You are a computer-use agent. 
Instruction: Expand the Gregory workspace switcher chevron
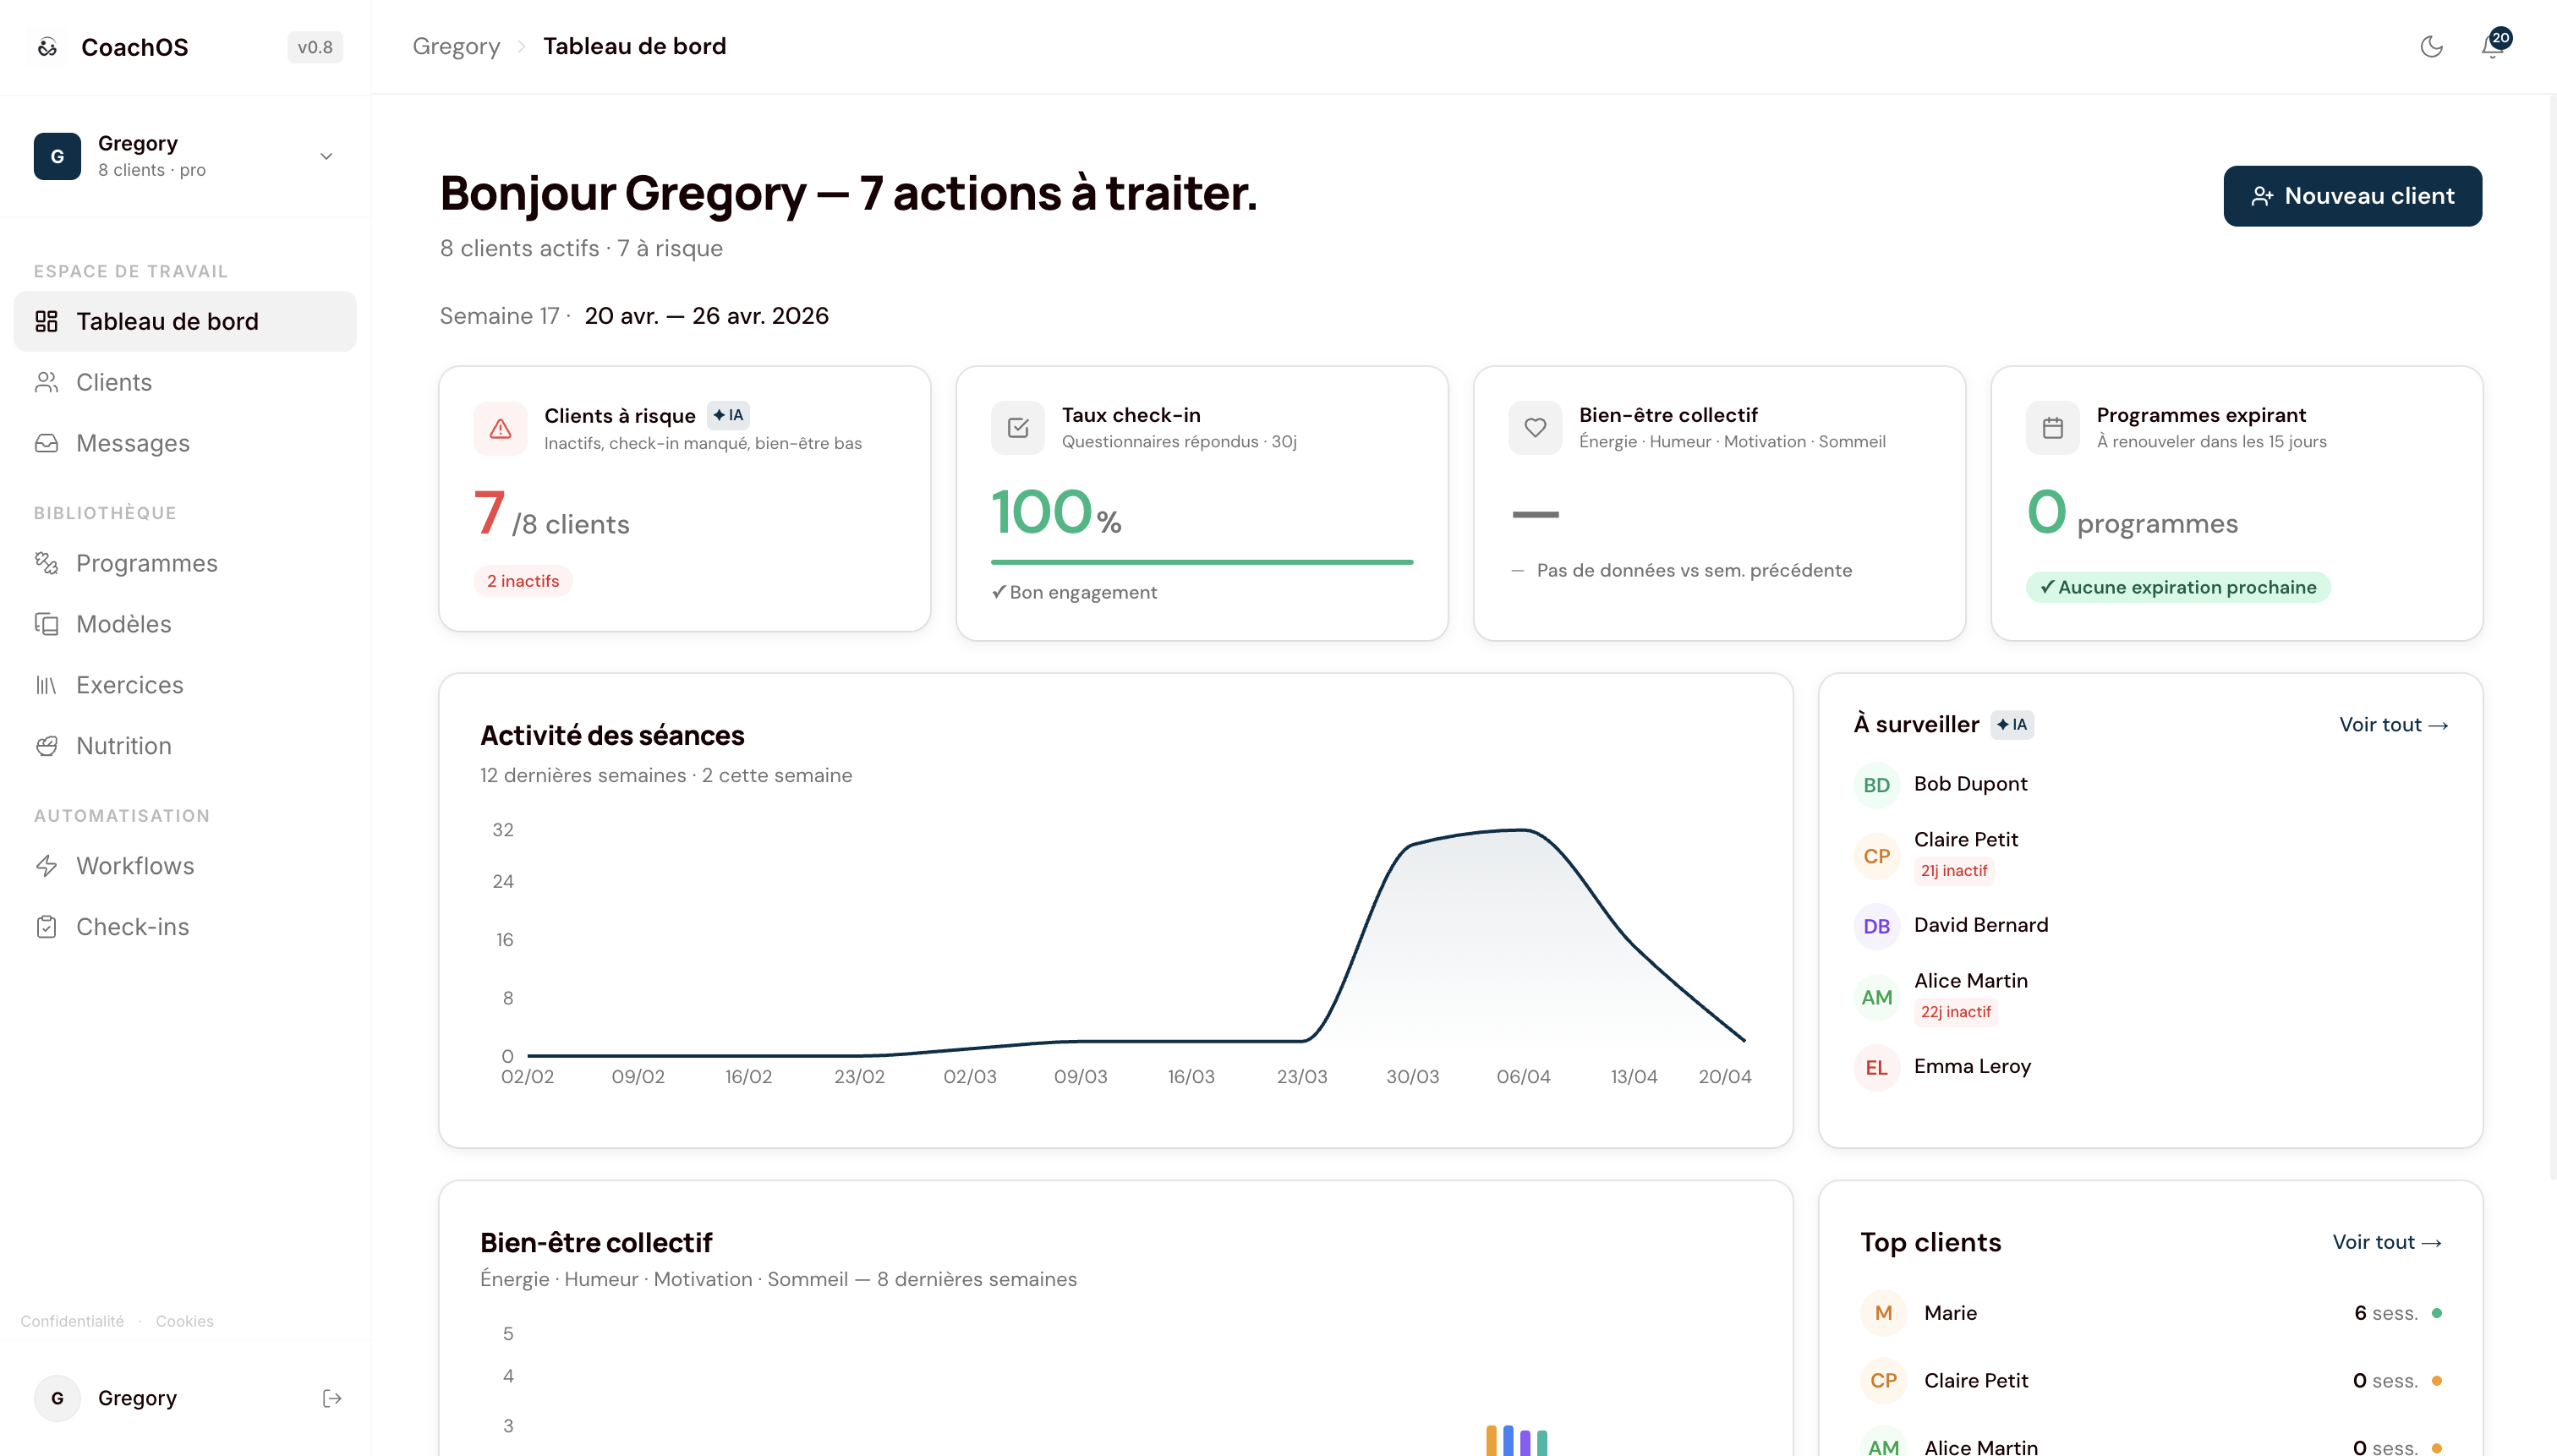coord(326,156)
